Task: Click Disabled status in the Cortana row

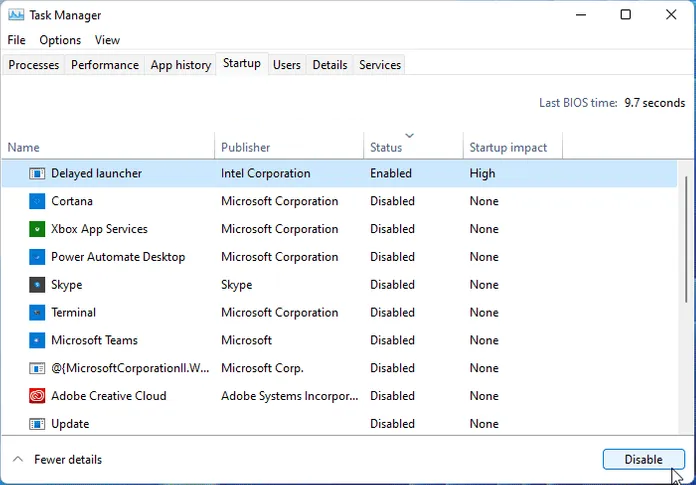Action: (x=392, y=201)
